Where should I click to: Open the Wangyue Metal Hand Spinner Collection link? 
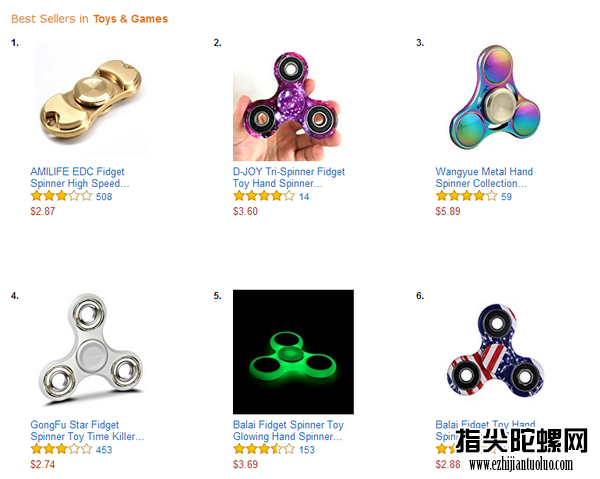(x=484, y=178)
